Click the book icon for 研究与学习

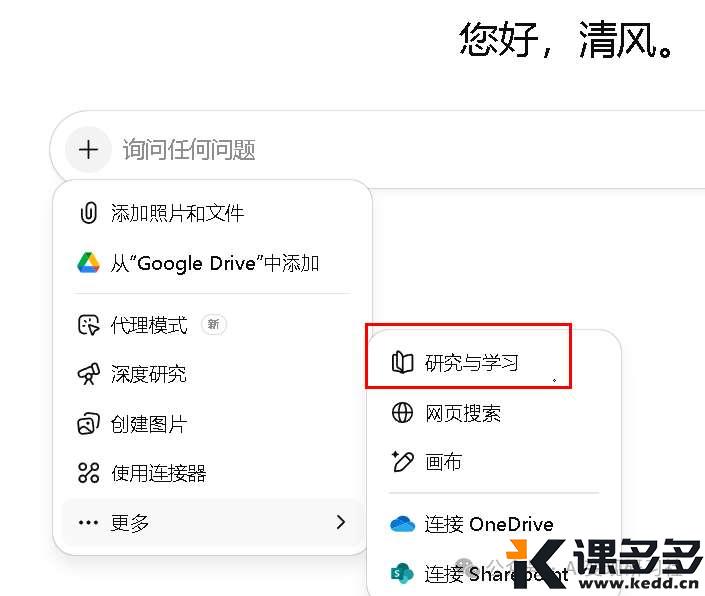click(403, 362)
